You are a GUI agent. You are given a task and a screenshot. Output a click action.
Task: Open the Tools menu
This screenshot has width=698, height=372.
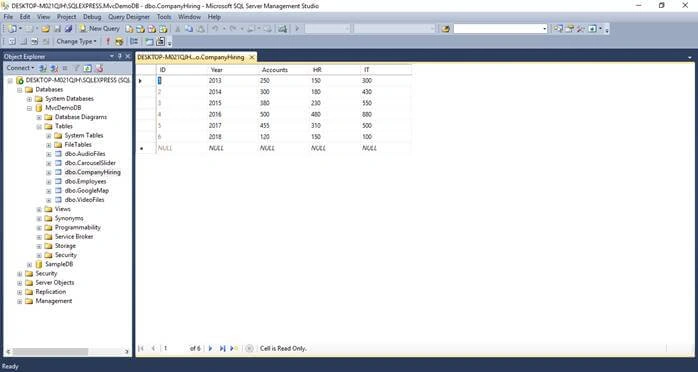point(164,17)
